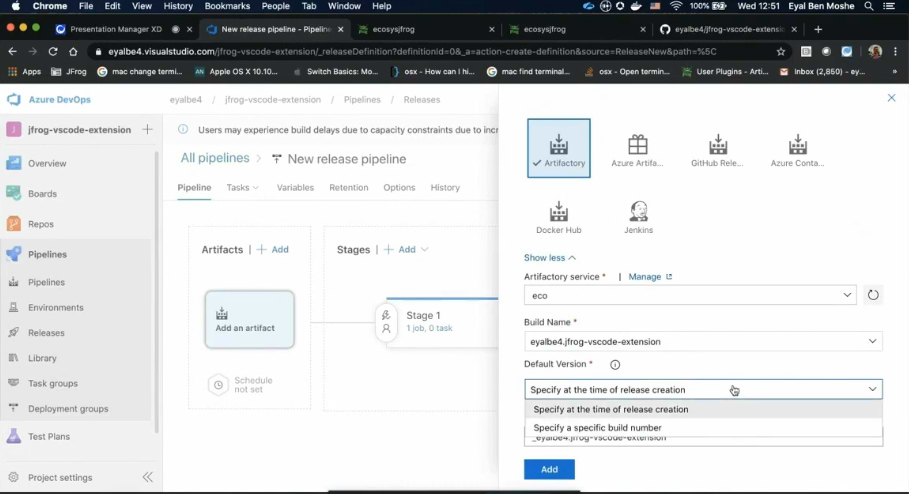
Task: Open the Apple menu
Action: pyautogui.click(x=16, y=6)
